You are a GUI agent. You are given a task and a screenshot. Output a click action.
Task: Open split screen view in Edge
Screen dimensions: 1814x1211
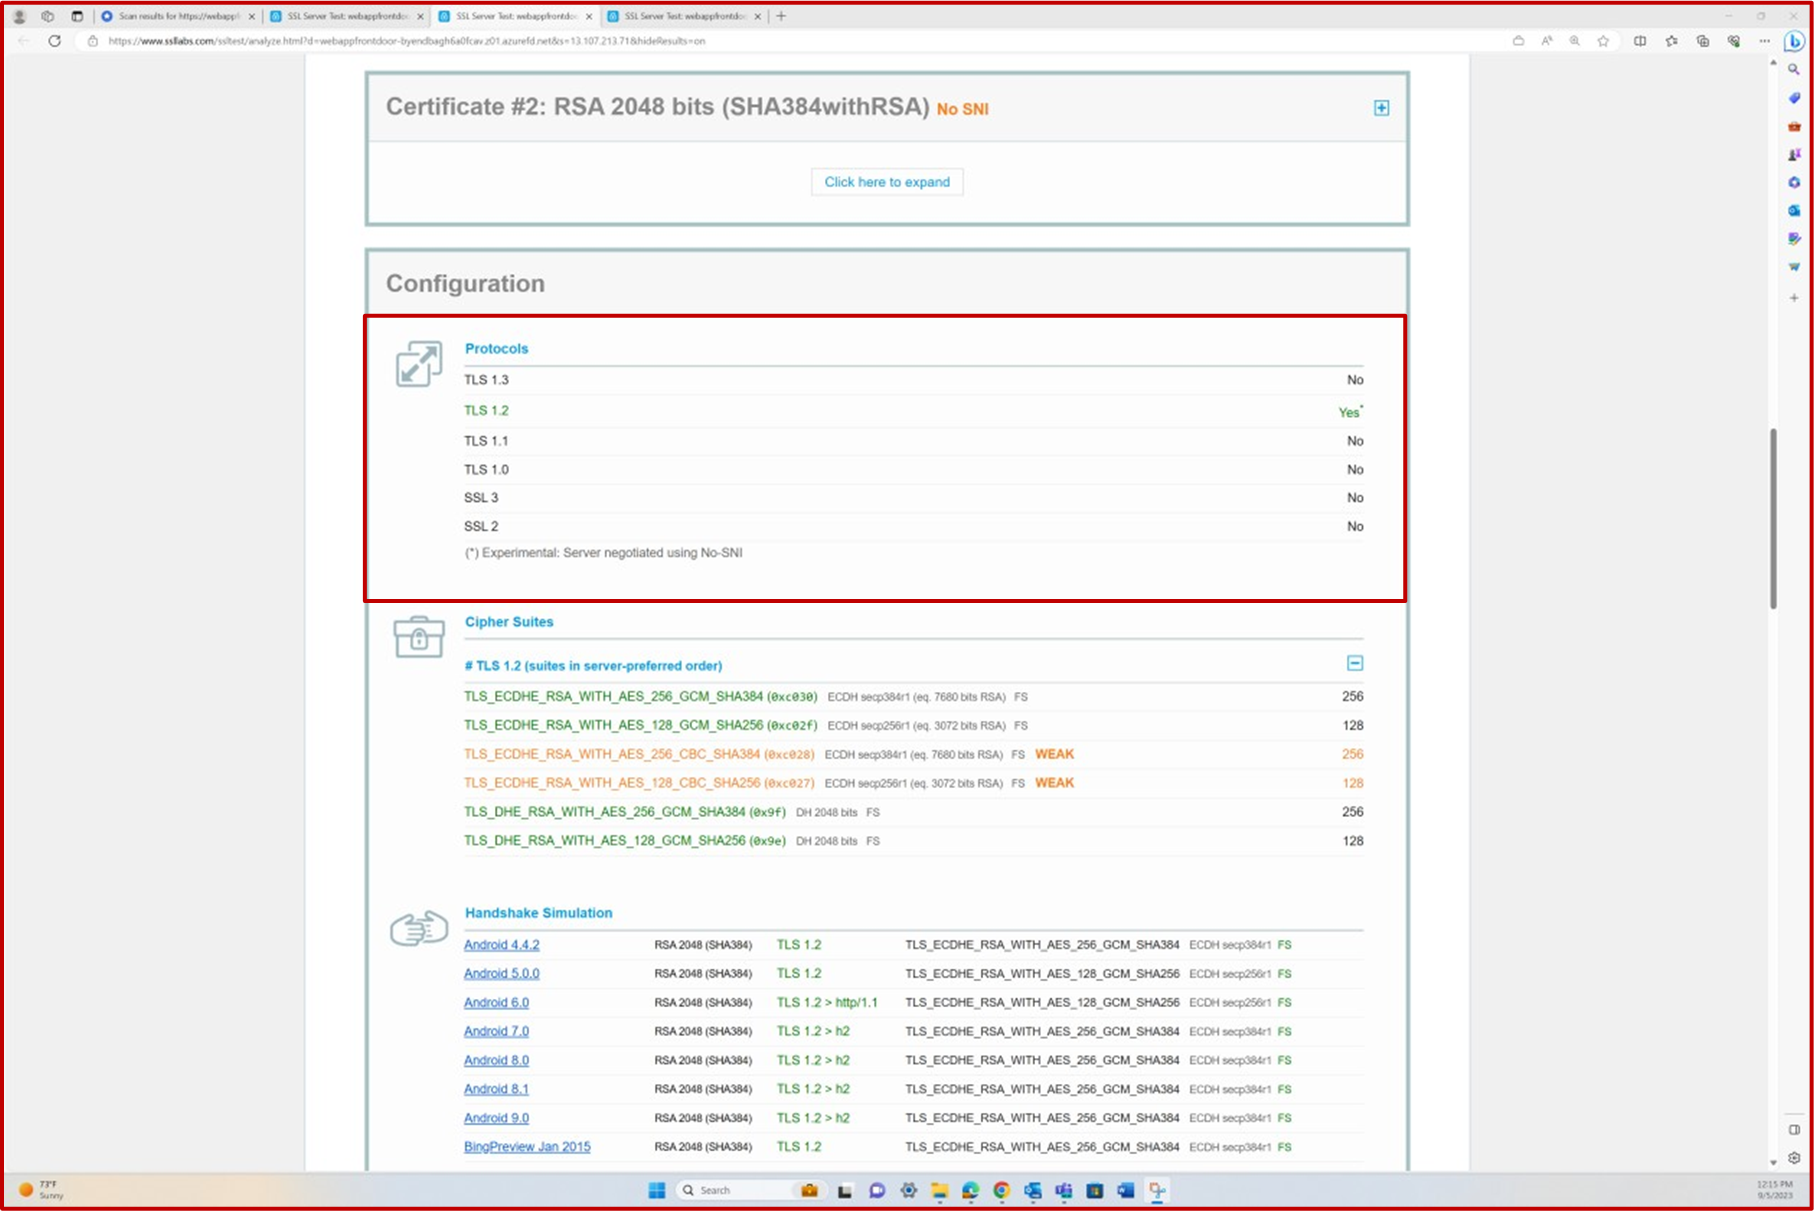(1640, 41)
